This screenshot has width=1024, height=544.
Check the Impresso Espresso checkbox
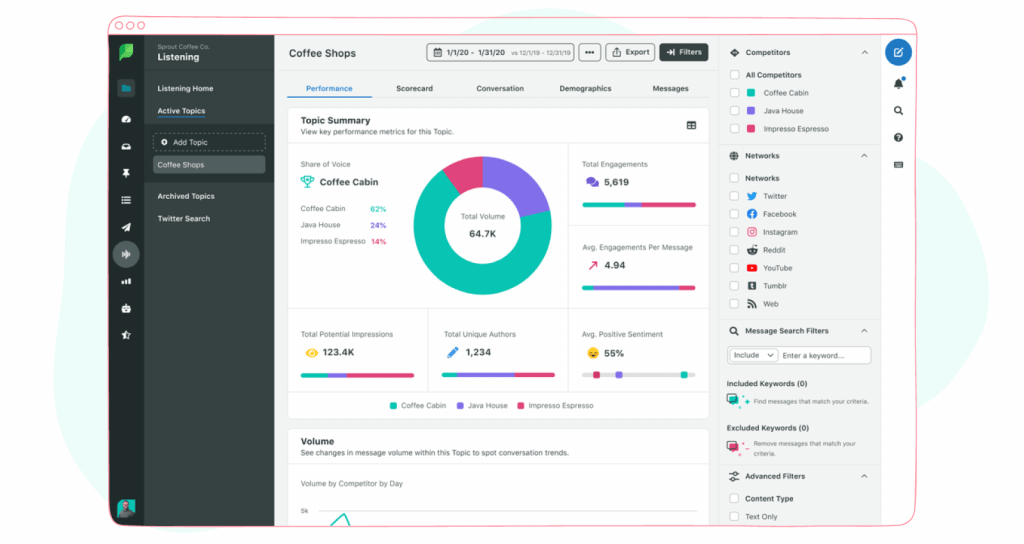pos(734,129)
